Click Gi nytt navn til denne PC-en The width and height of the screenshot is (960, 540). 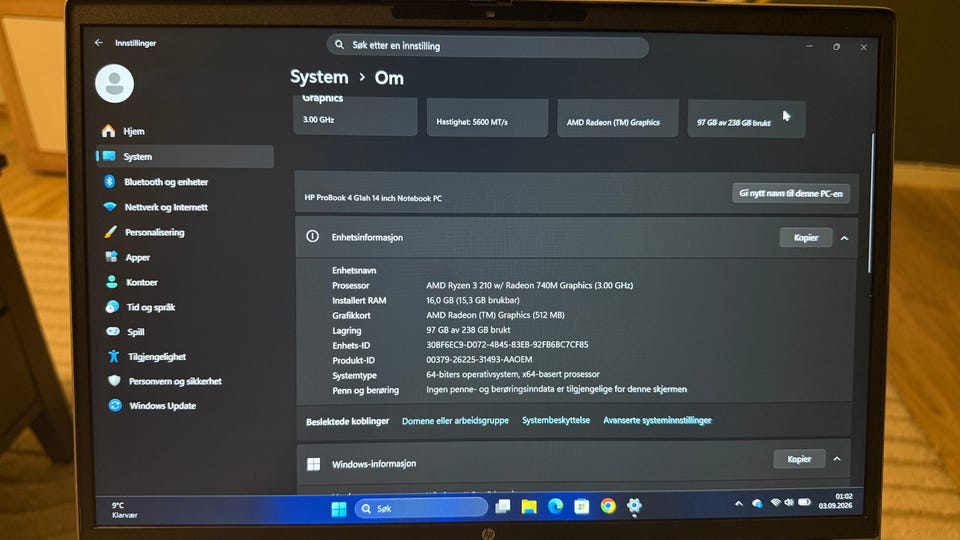click(790, 193)
